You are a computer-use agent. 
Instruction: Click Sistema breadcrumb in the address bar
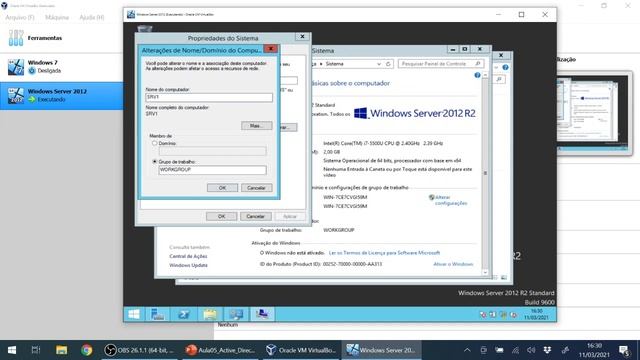[x=334, y=64]
